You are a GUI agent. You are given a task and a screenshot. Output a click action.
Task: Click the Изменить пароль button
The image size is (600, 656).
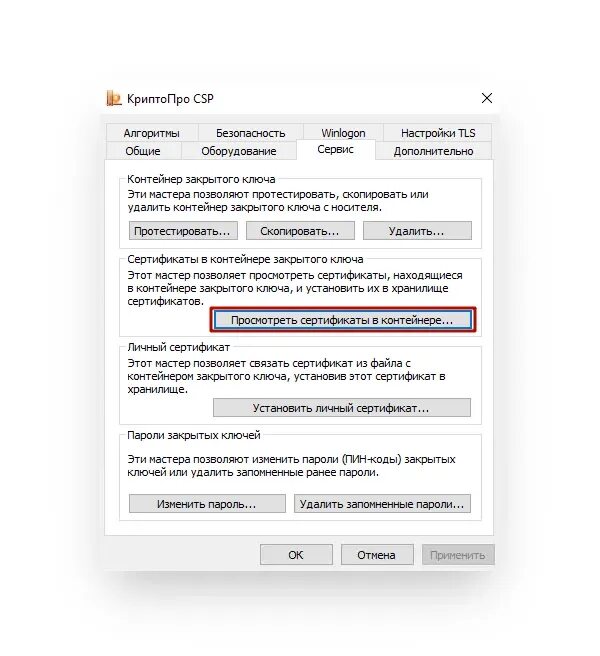207,504
